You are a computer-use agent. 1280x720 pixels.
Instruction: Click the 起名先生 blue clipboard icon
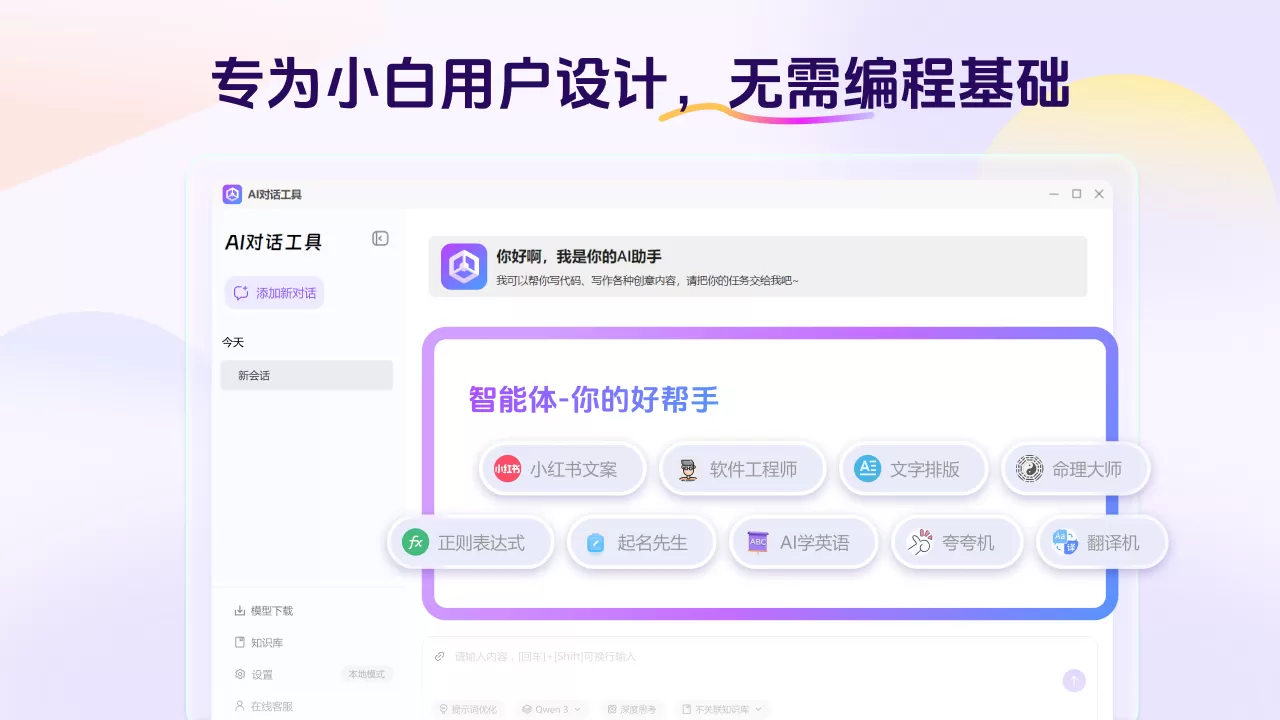pyautogui.click(x=595, y=543)
